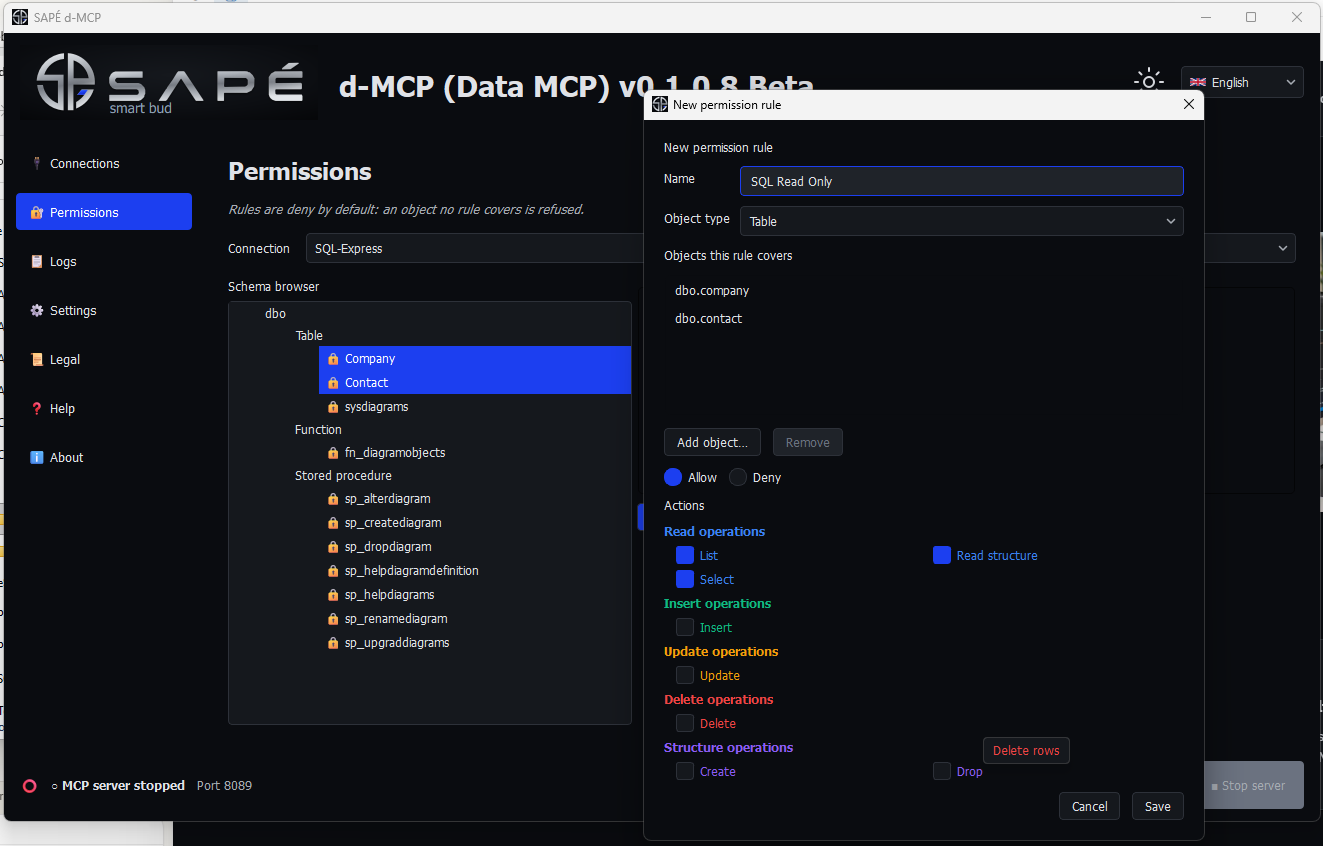Collapse the Stored procedure group node

343,476
